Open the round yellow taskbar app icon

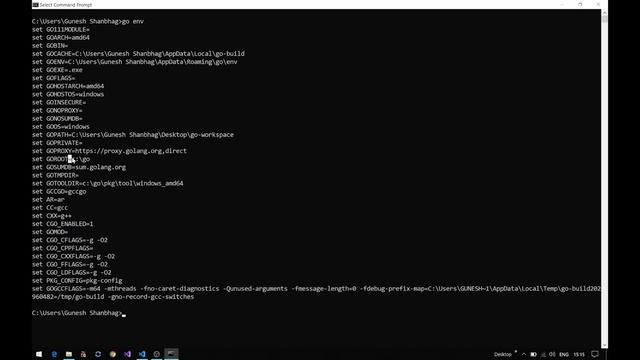(113, 354)
